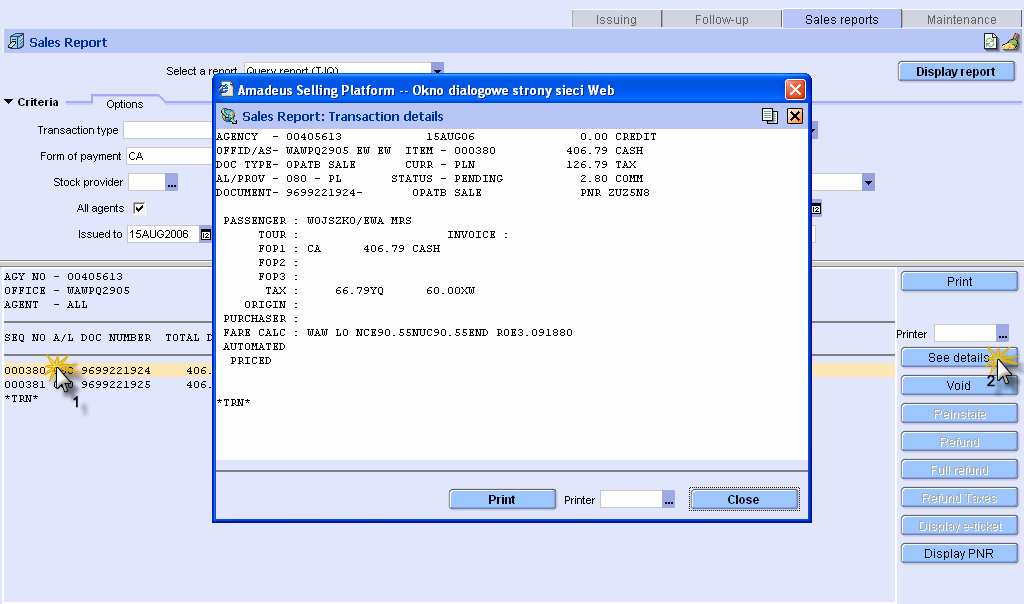1024x604 pixels.
Task: Click the refresh document icon in header
Action: tap(991, 42)
